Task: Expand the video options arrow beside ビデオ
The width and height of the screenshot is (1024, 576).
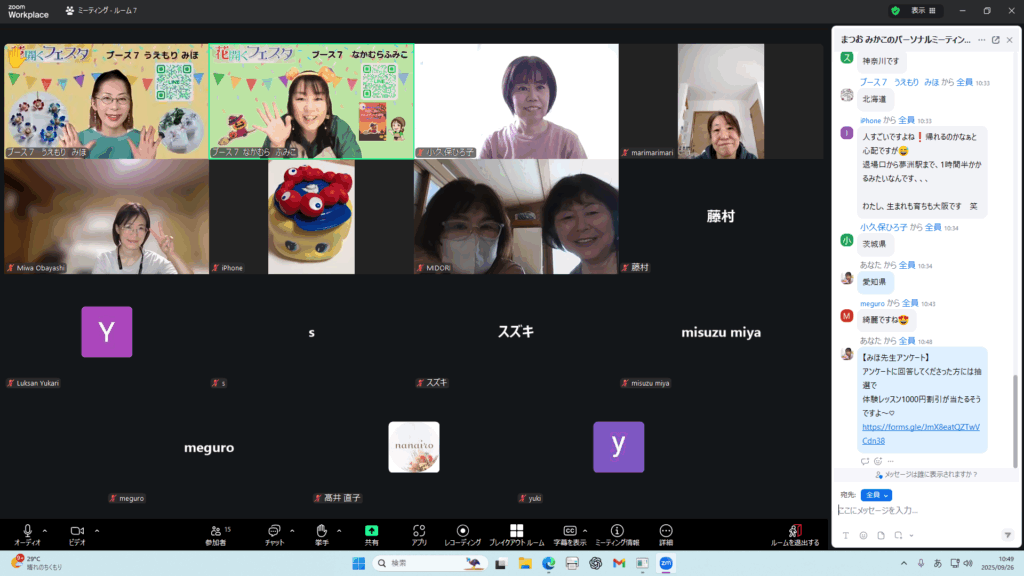Action: [x=96, y=530]
